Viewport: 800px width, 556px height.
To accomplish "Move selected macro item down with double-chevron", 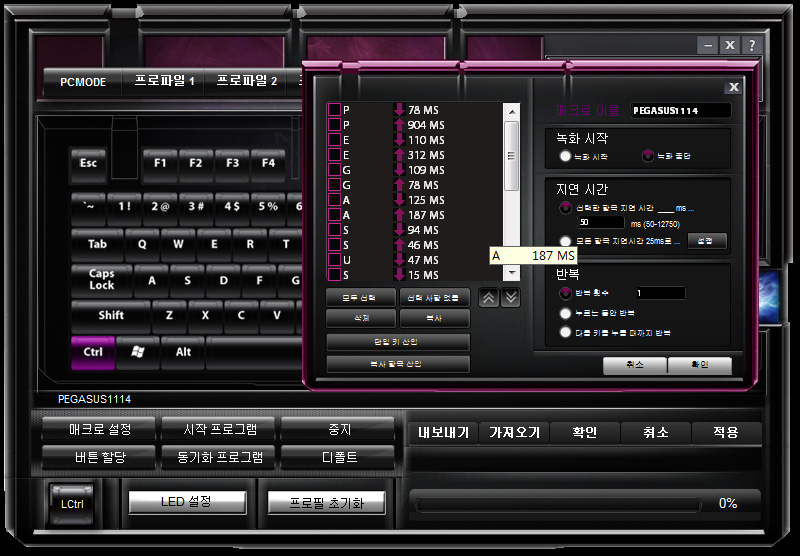I will 511,297.
